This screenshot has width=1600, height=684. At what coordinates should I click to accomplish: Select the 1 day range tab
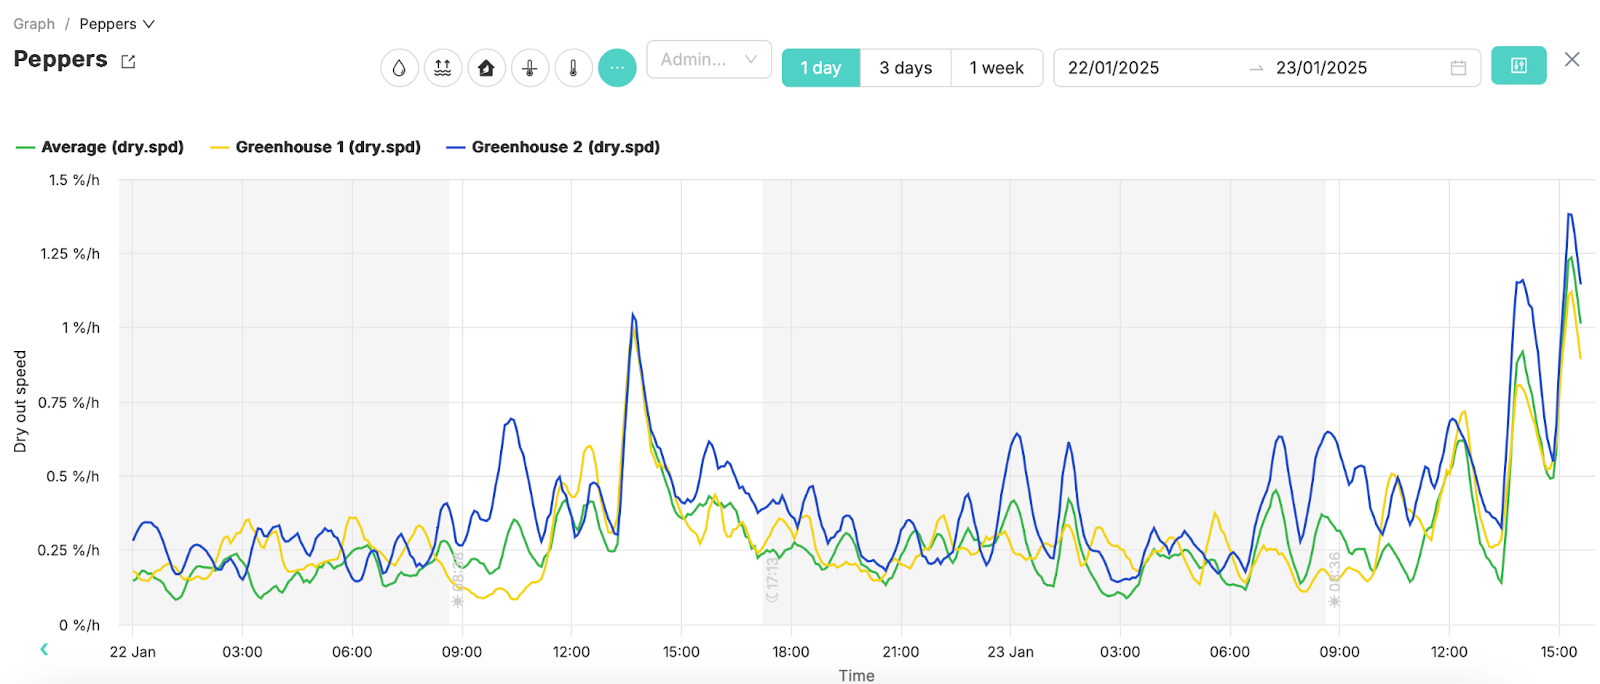(821, 68)
